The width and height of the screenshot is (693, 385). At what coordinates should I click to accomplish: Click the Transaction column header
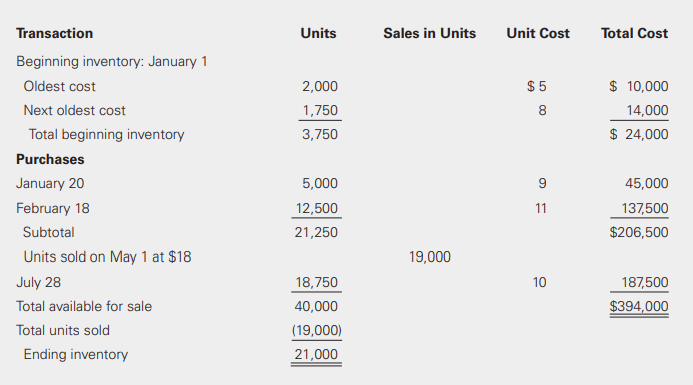tap(54, 33)
